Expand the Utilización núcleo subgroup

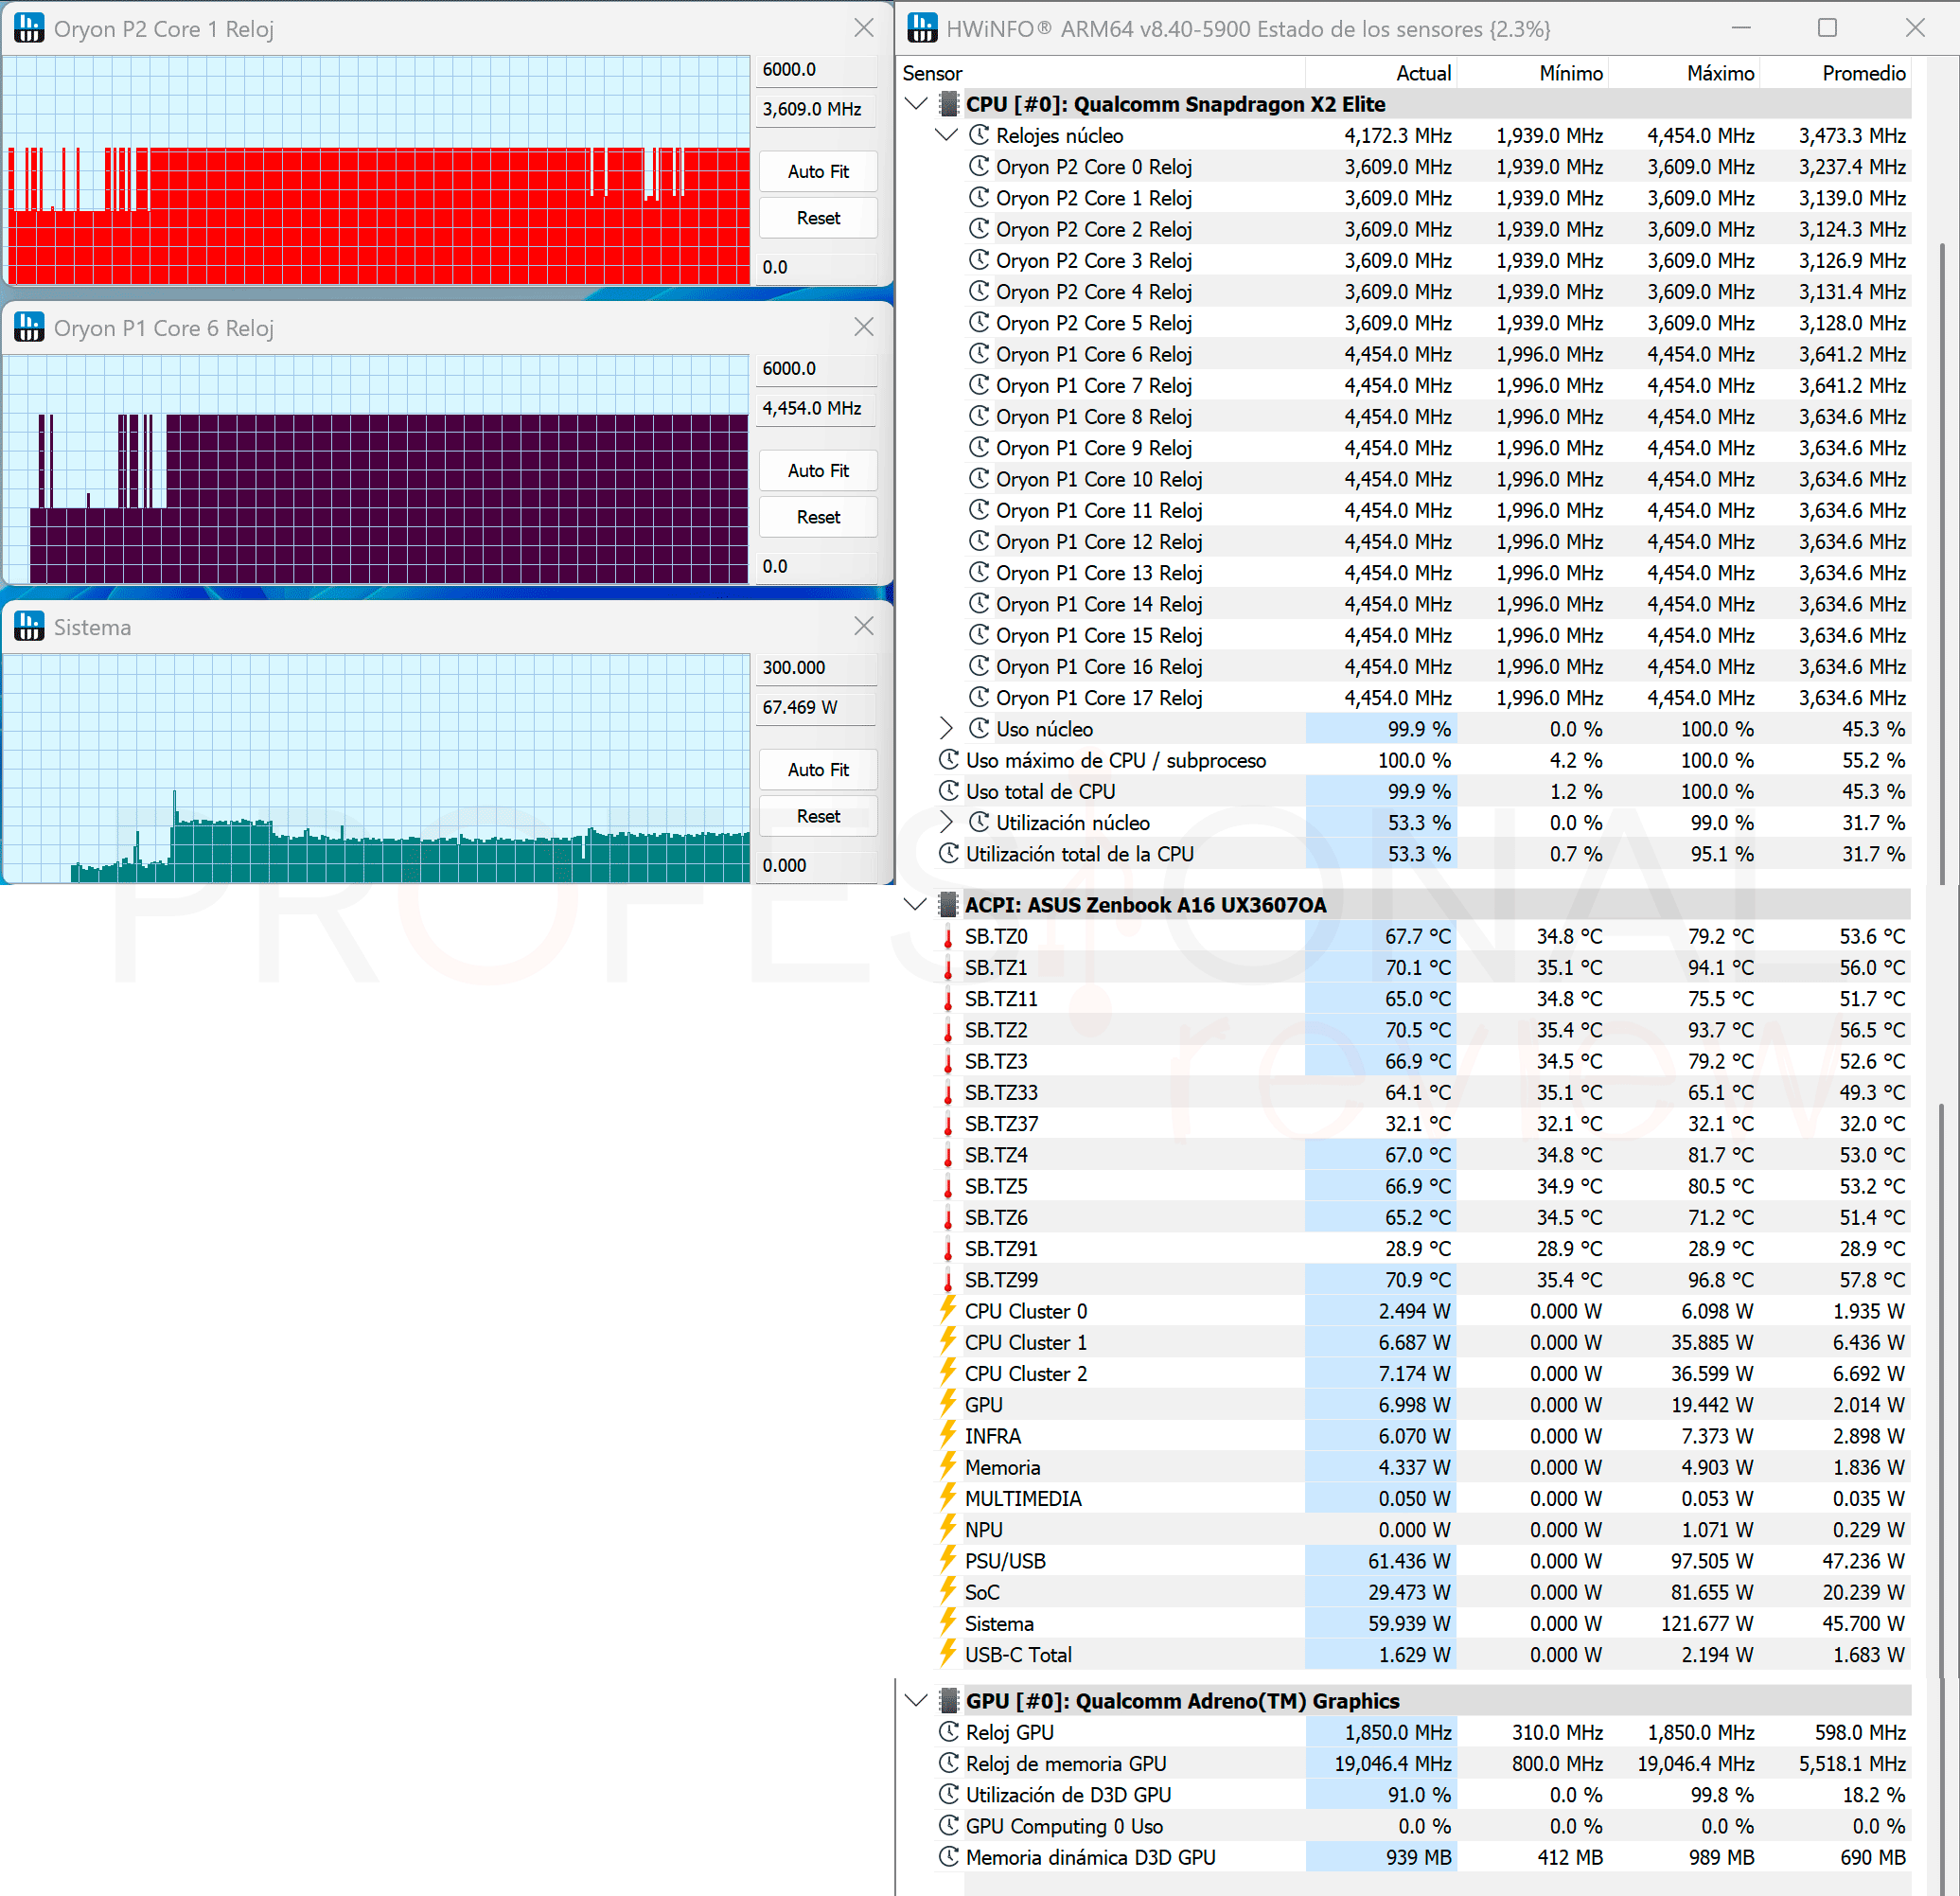coord(946,822)
